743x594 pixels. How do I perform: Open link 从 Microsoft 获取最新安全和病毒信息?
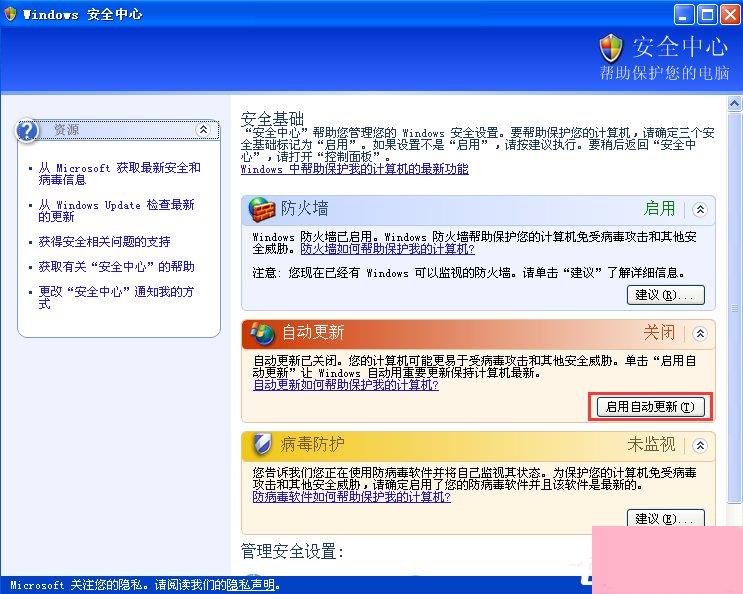point(119,174)
